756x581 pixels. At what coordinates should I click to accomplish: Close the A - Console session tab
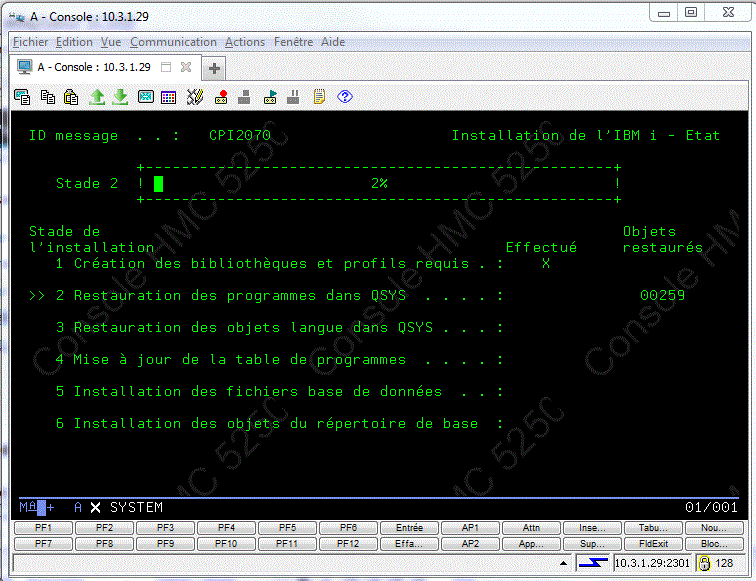coord(186,67)
